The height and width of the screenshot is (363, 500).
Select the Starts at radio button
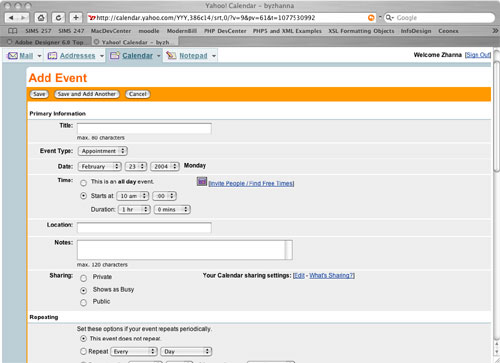pyautogui.click(x=83, y=196)
